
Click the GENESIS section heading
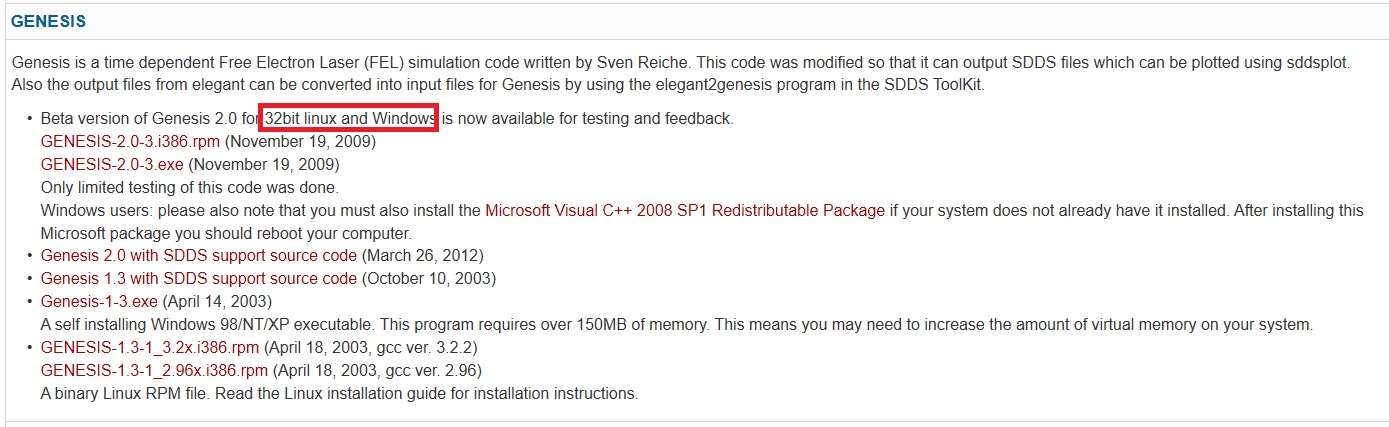[x=48, y=21]
